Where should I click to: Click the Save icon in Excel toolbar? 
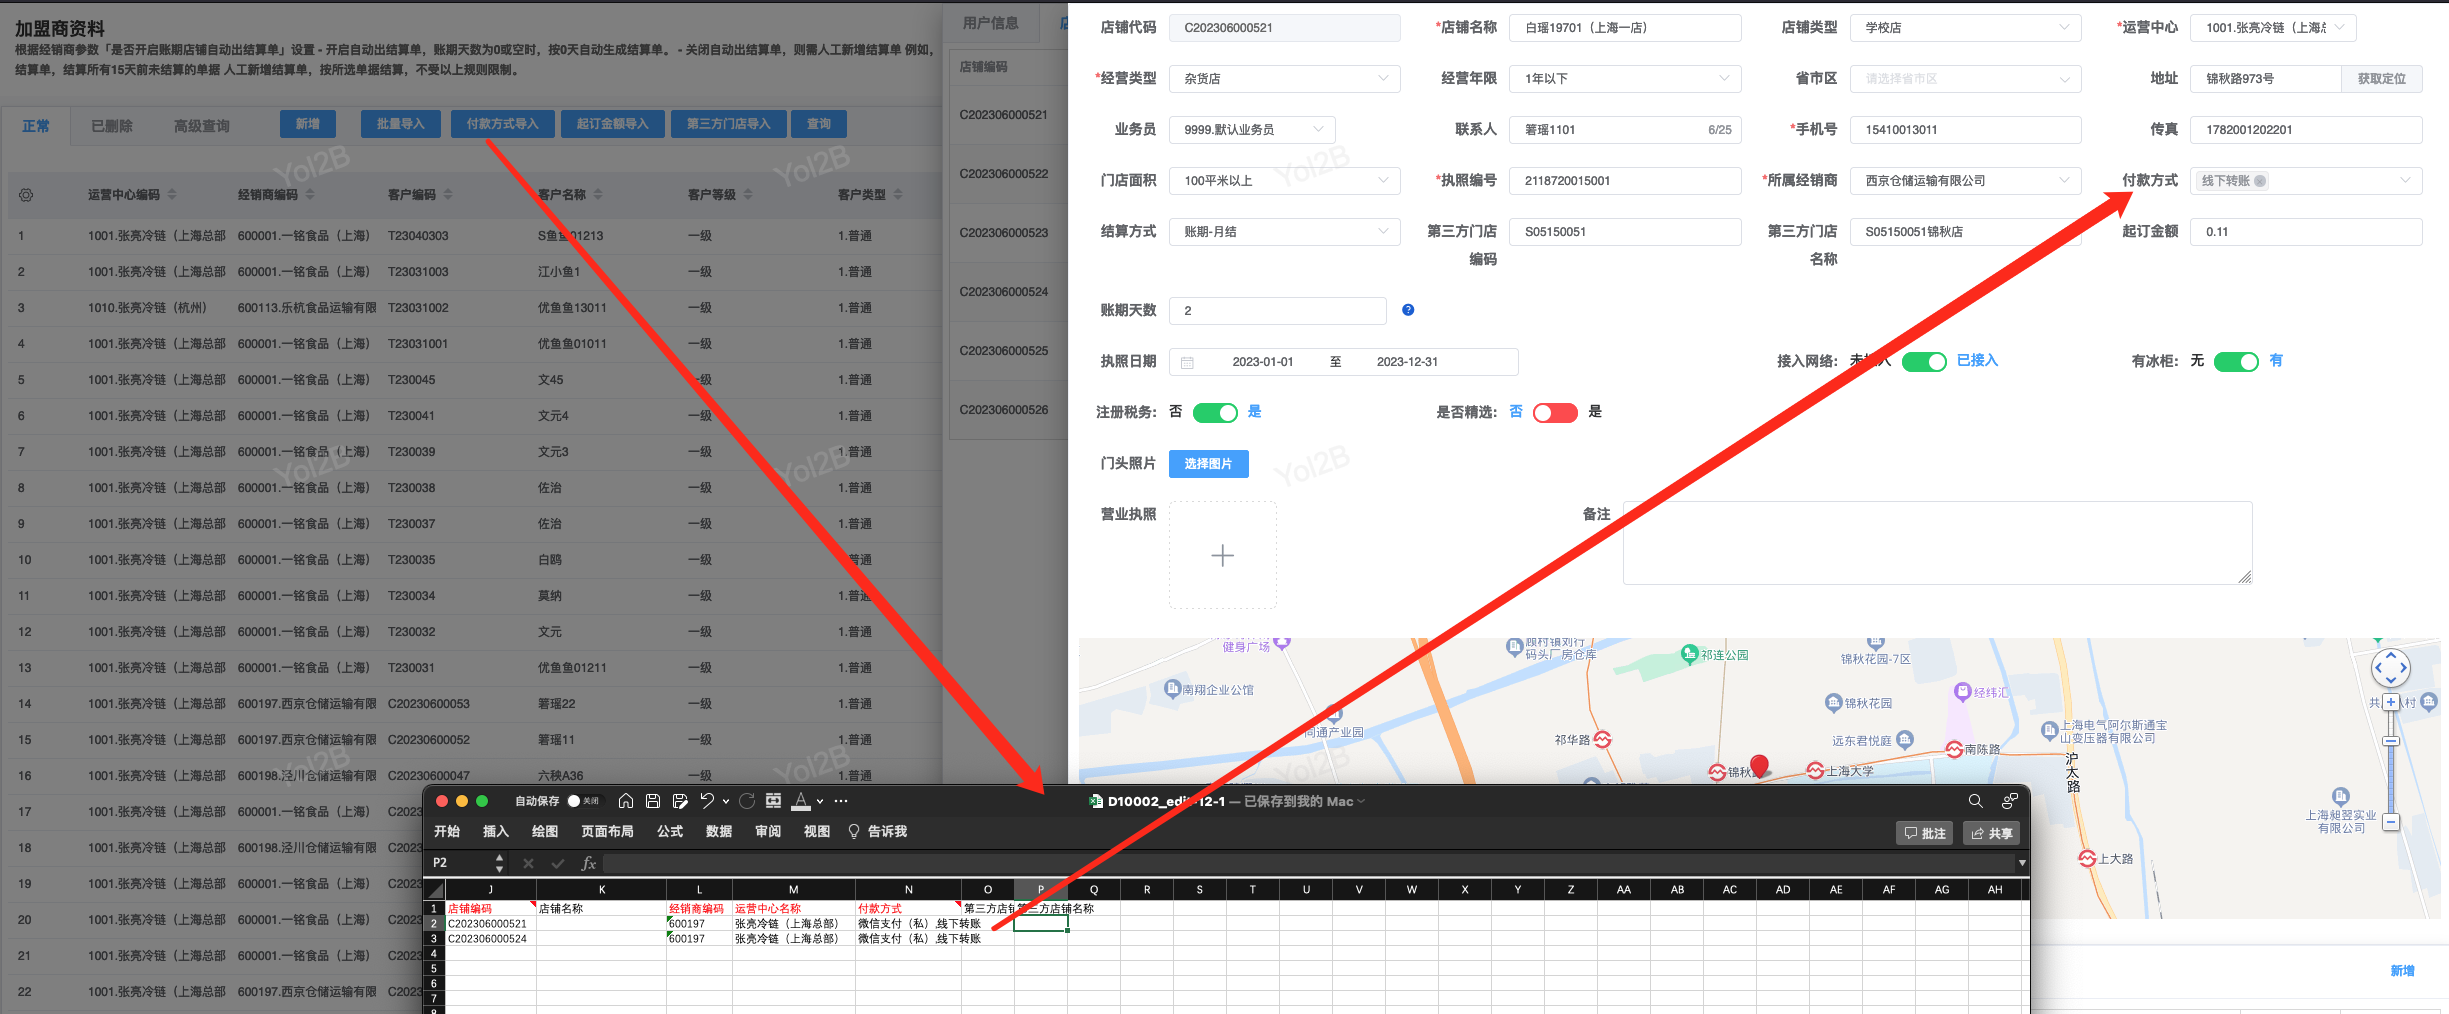tap(653, 801)
